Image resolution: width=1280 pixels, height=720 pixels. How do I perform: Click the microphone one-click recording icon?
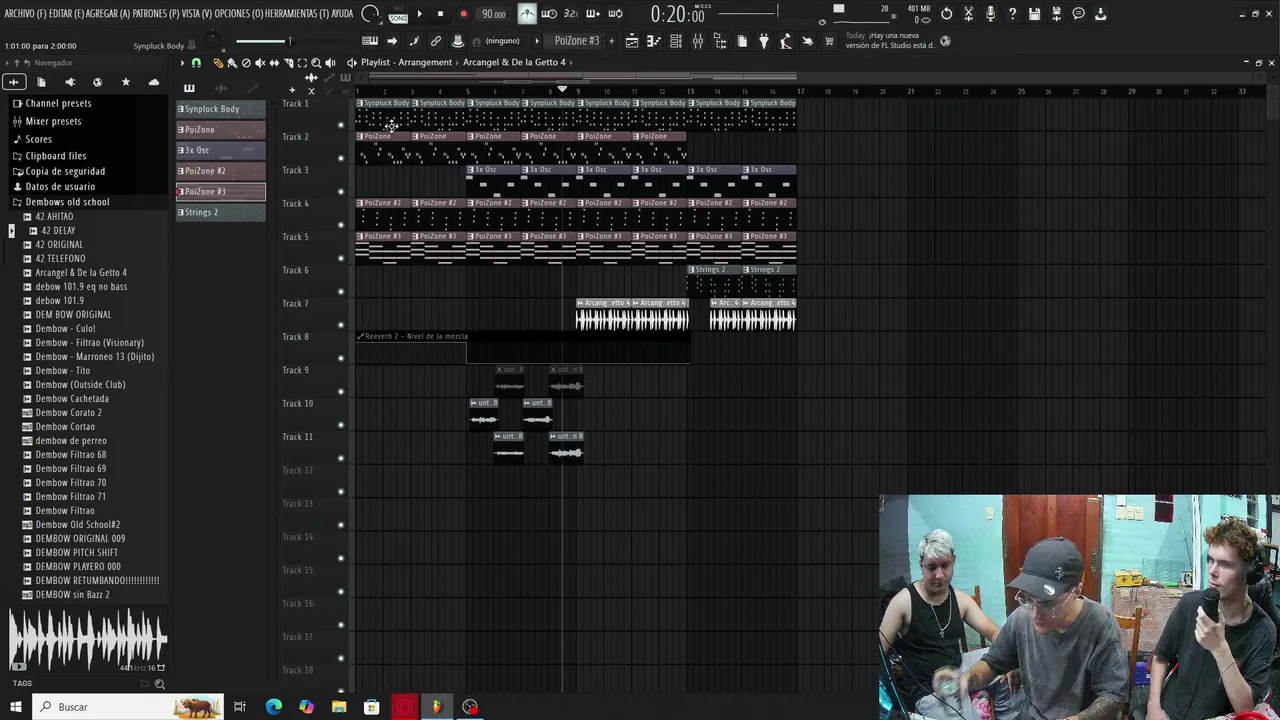coord(991,14)
